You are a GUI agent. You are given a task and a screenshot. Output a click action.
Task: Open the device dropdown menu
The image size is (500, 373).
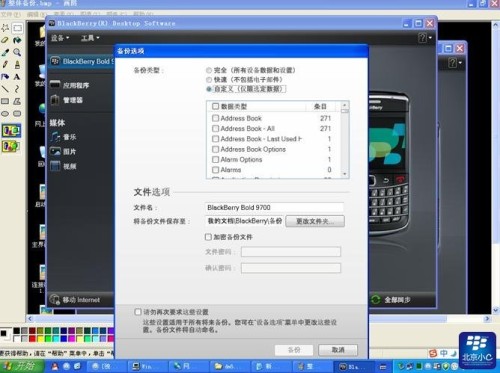[60, 38]
